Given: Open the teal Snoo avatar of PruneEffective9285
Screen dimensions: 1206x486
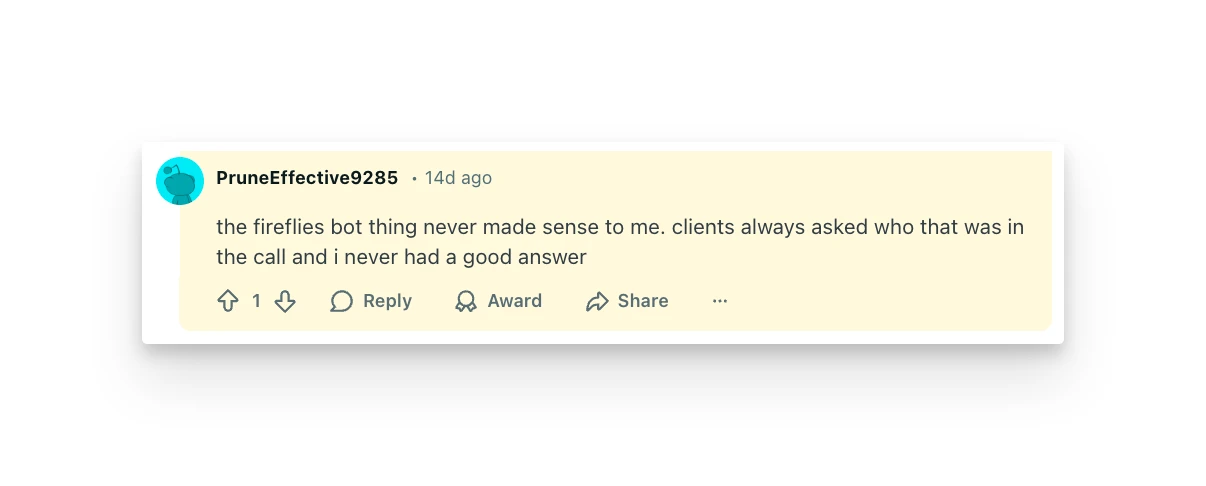Looking at the screenshot, I should click(180, 181).
